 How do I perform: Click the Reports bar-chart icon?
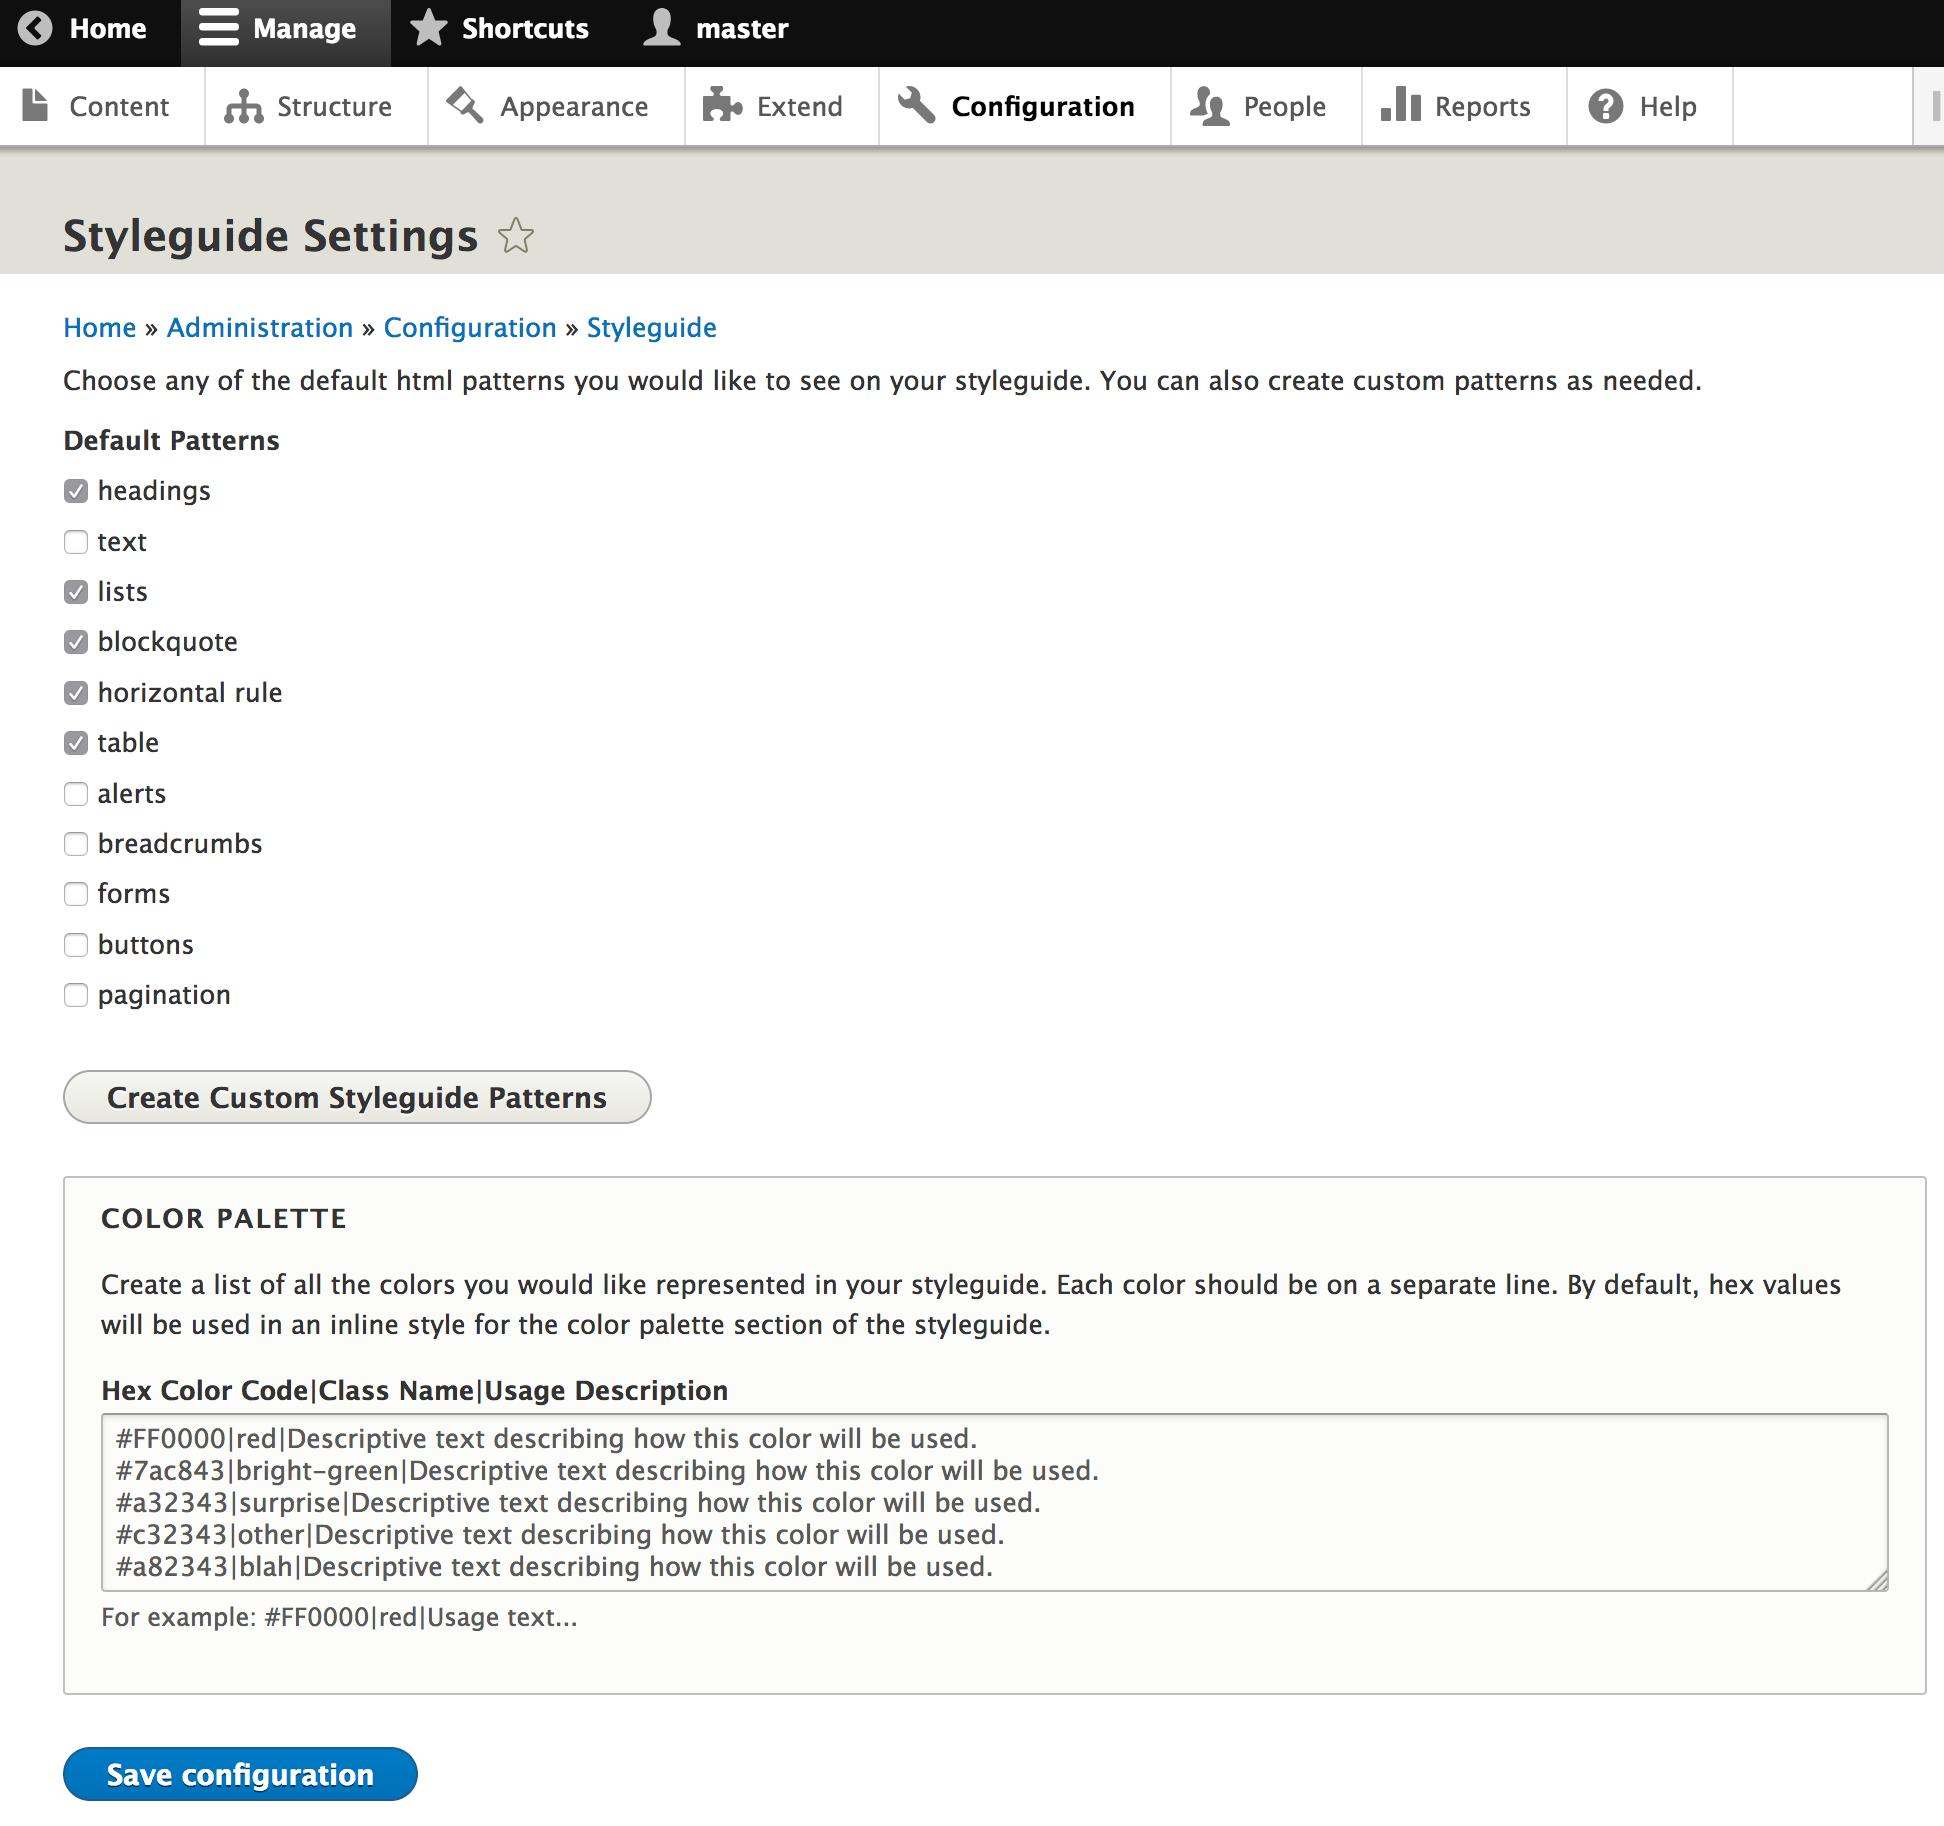coord(1402,105)
